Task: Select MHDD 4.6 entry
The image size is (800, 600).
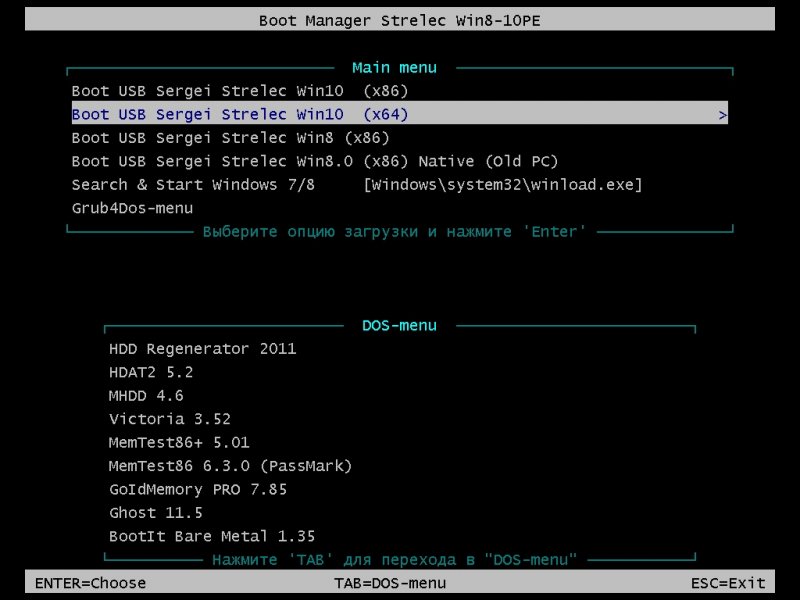Action: coord(146,396)
